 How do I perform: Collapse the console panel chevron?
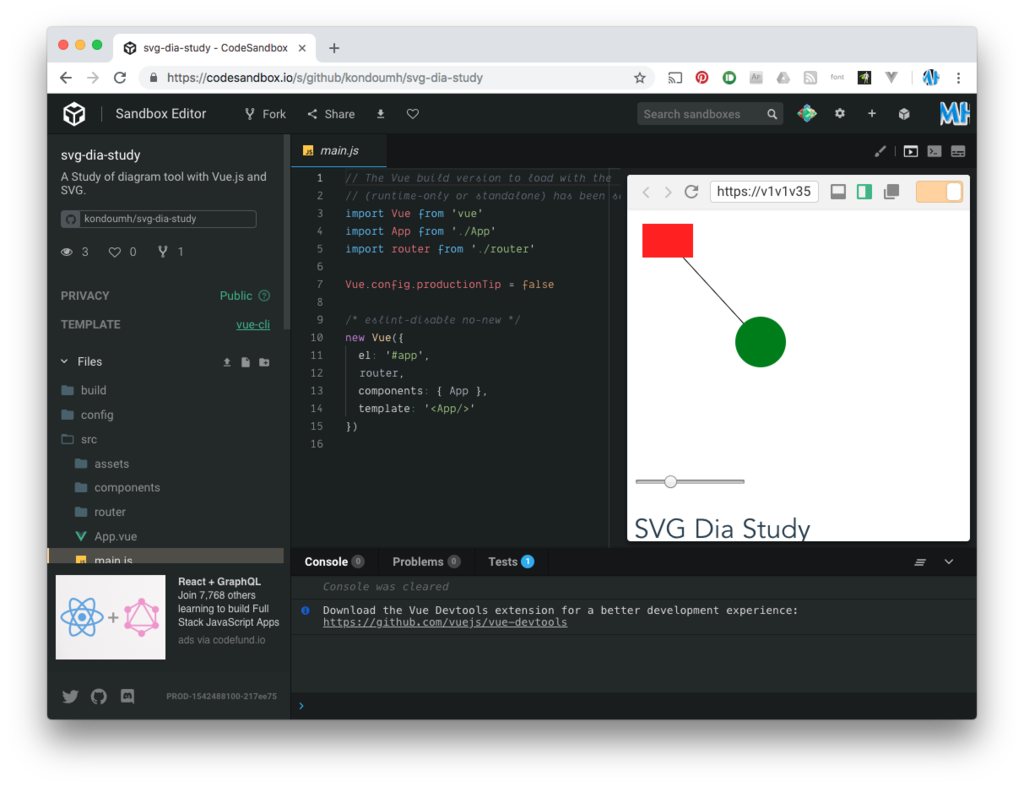coord(949,562)
